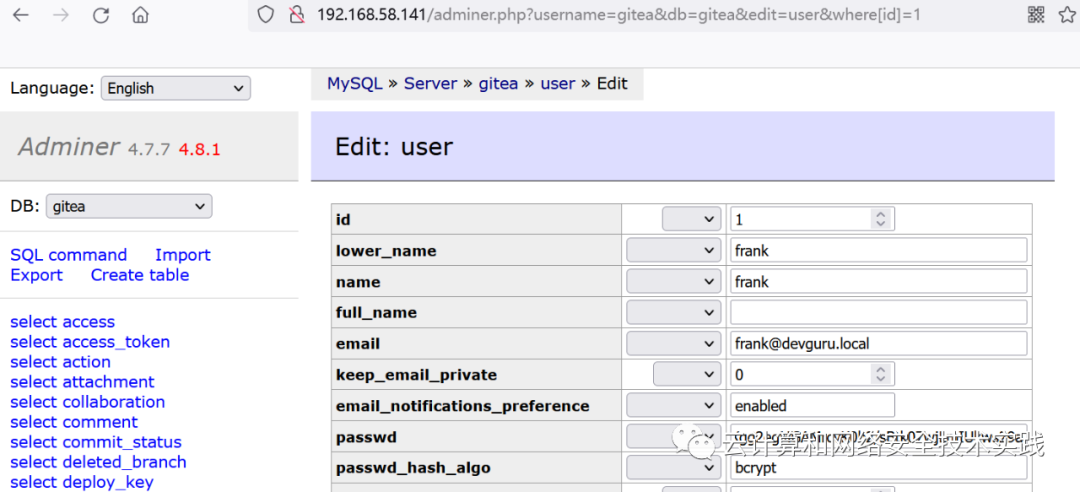Open the Export link
Image resolution: width=1080 pixels, height=492 pixels.
coord(36,275)
